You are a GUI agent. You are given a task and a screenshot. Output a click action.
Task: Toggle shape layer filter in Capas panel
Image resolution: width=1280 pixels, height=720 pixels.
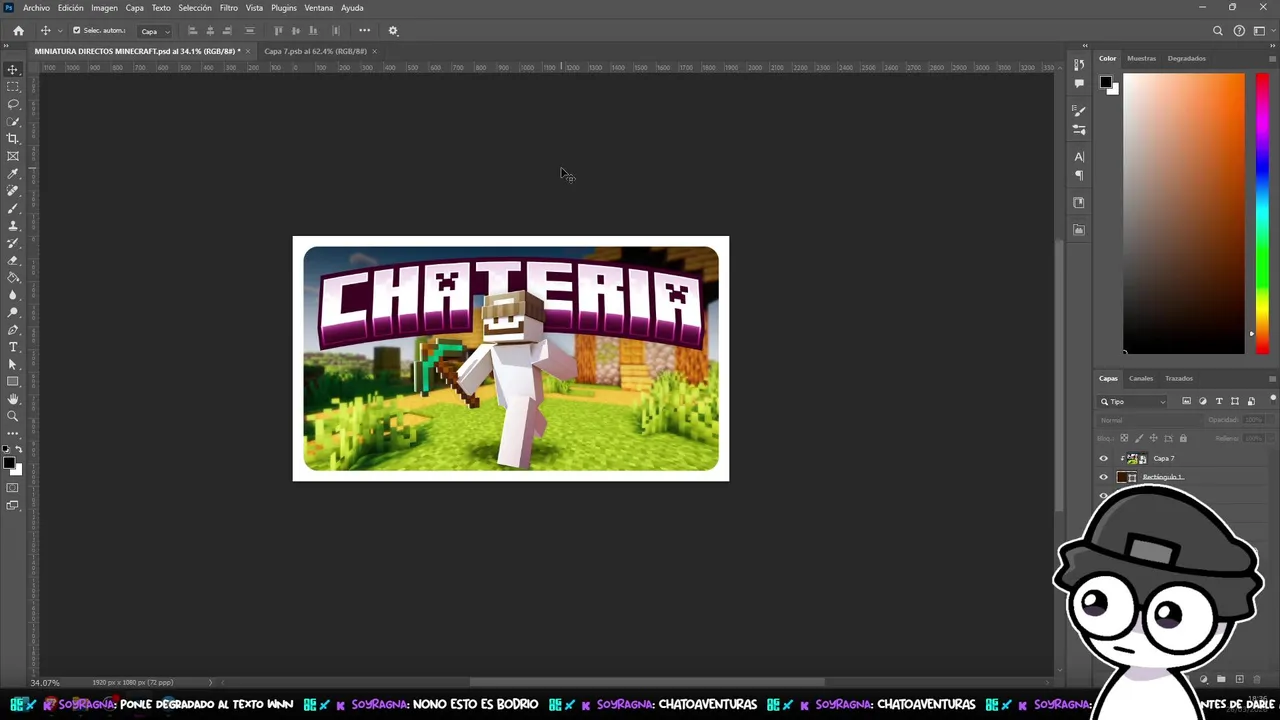[x=1235, y=402]
